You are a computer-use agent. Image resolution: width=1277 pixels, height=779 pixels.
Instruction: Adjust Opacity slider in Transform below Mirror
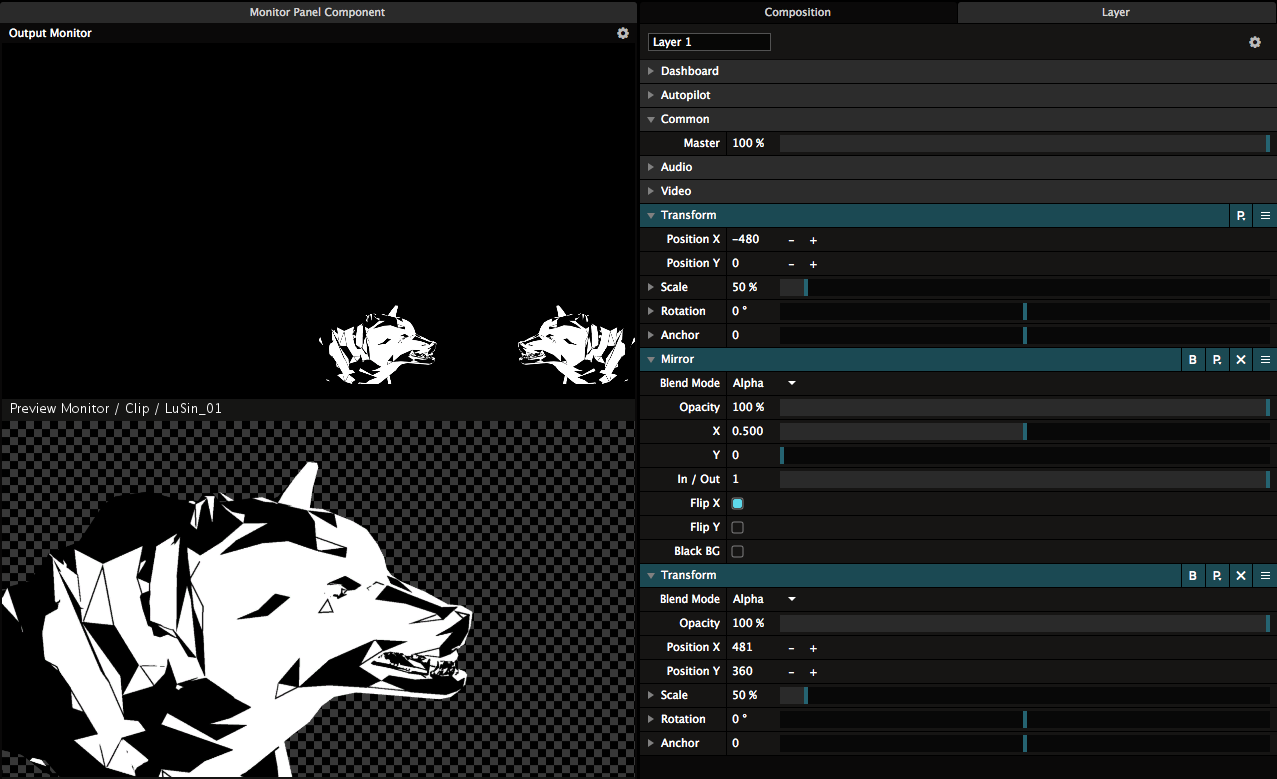pos(1025,623)
